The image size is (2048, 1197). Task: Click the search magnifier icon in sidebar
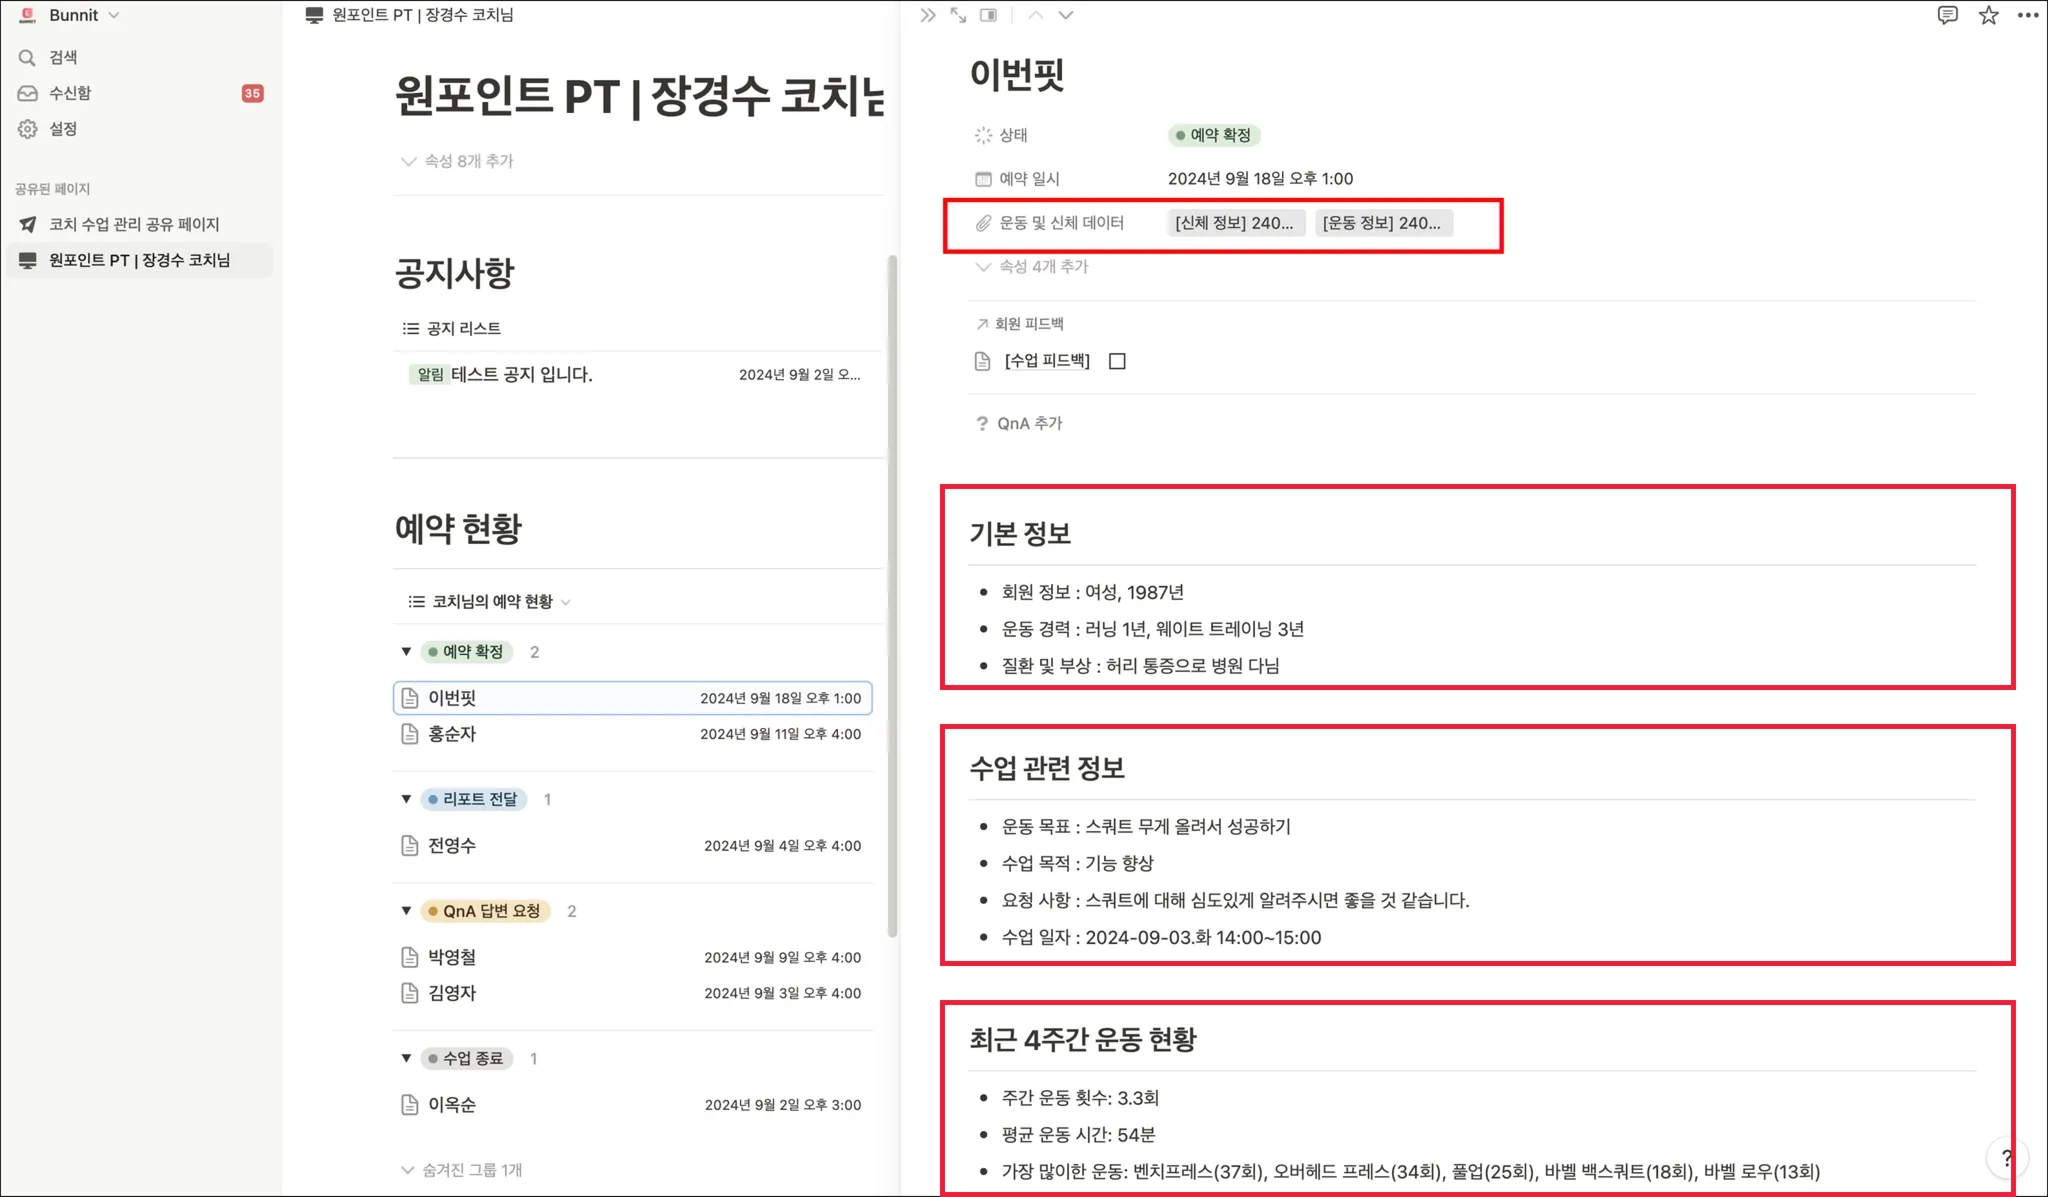(27, 57)
